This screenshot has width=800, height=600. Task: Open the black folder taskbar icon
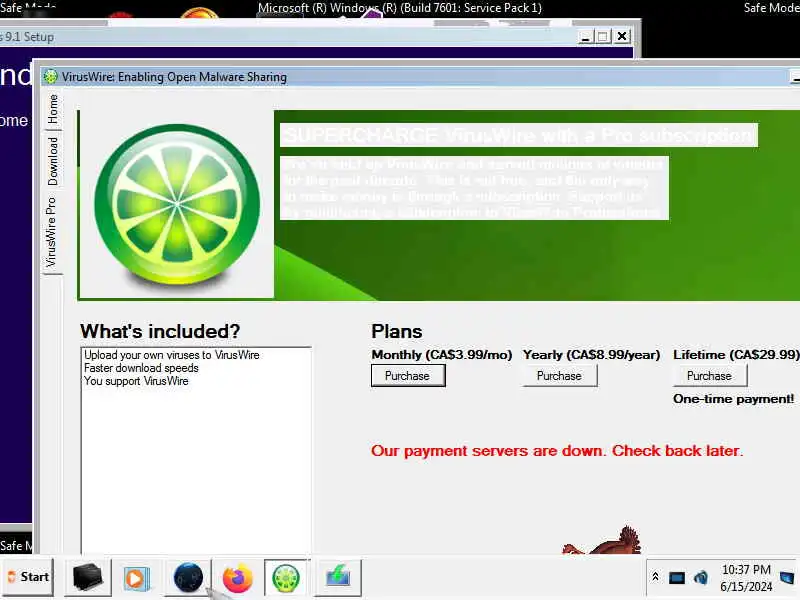click(88, 577)
